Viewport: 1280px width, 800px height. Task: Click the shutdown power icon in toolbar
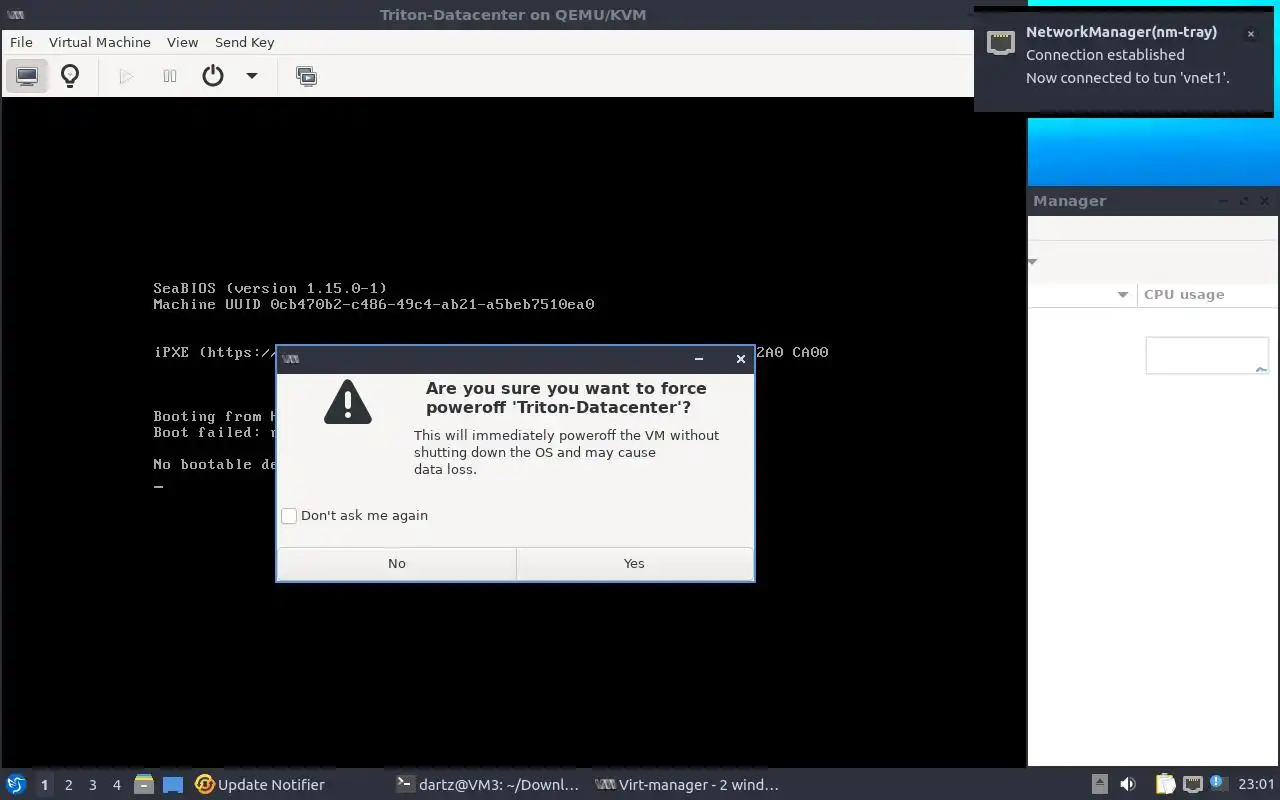pos(213,76)
